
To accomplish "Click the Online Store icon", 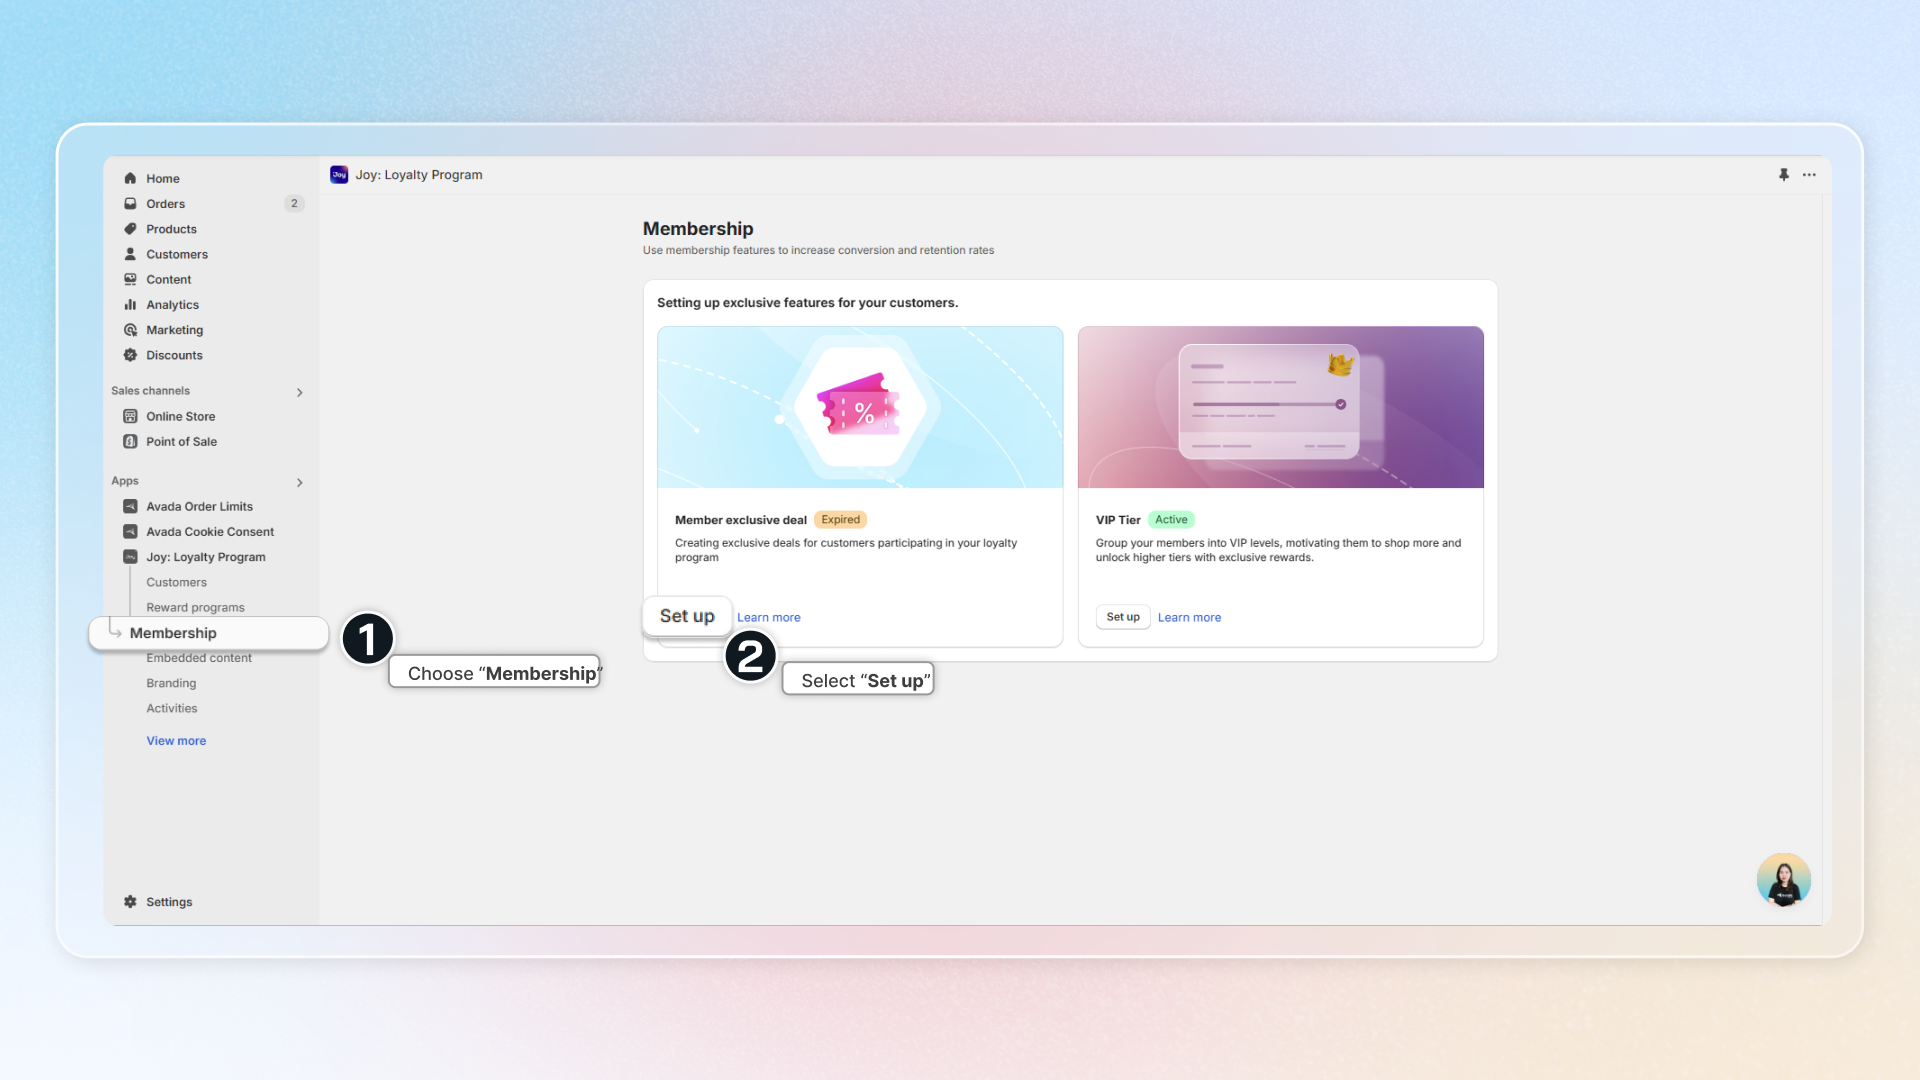I will (130, 416).
